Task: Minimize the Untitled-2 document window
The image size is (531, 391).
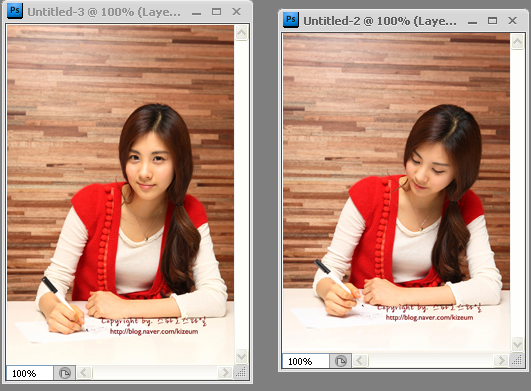Action: click(x=472, y=22)
